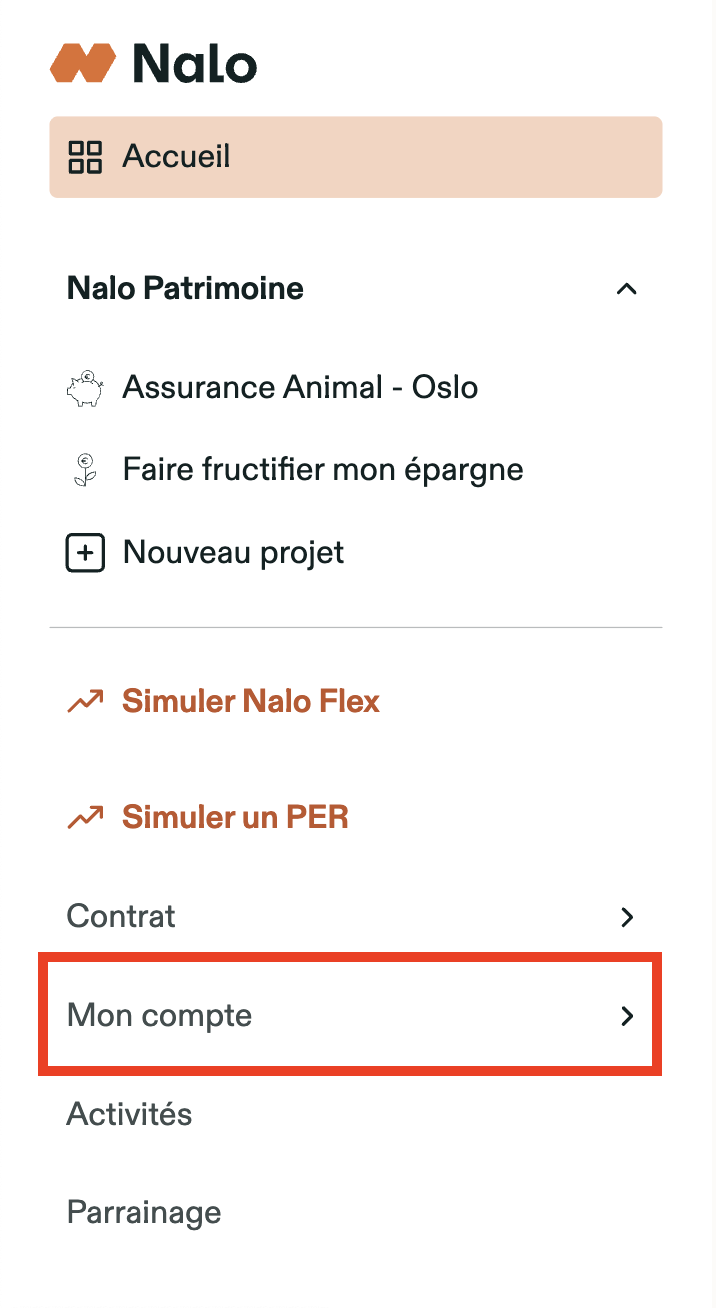Open the Simuler Nalo Flex link
Screen dimensions: 716x1308
[x=251, y=702]
